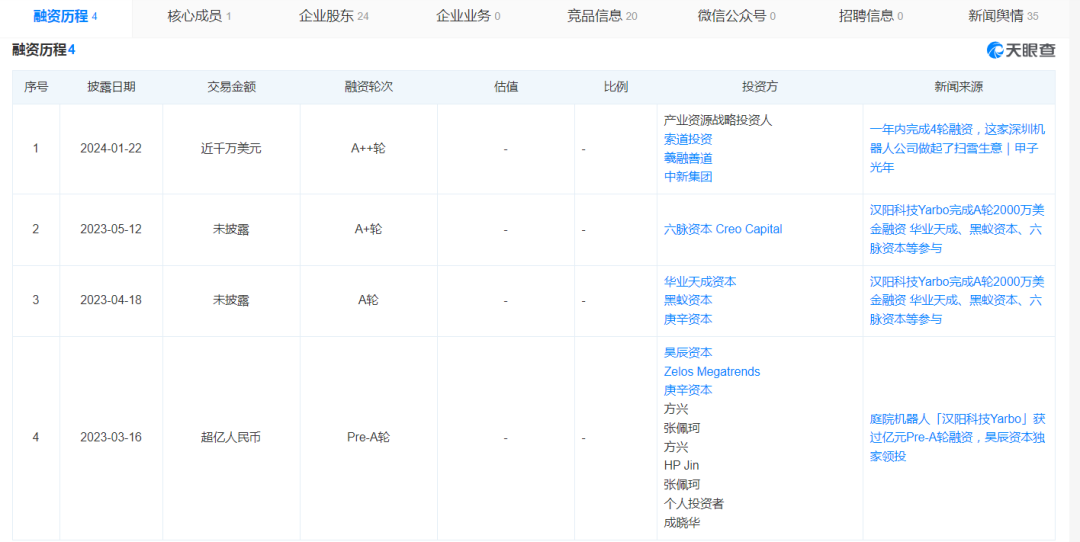Click the 融资历程4 section heading
Viewport: 1080px width, 542px height.
pos(43,49)
